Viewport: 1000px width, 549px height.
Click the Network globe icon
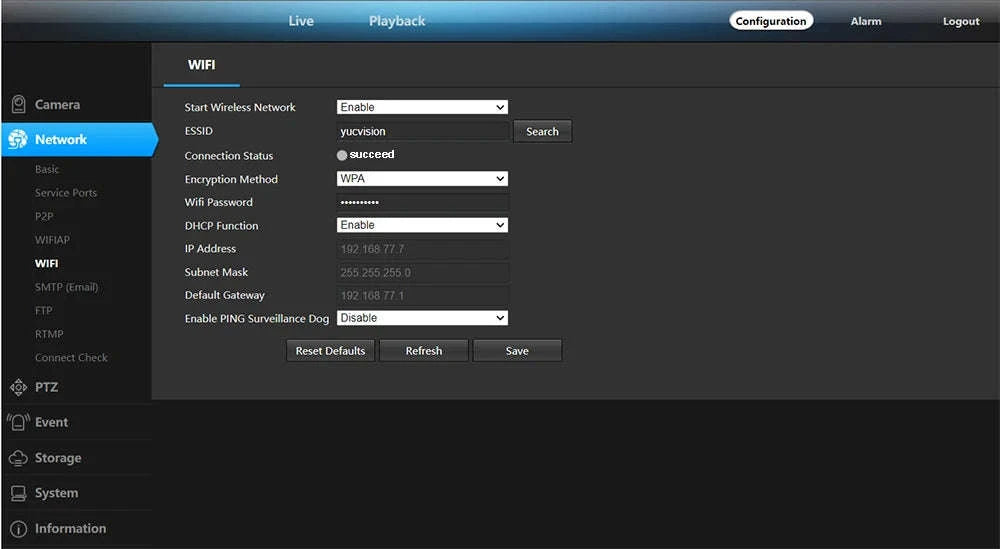[x=18, y=140]
